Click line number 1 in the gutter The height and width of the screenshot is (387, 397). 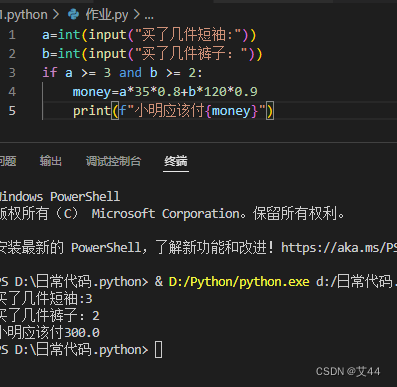pos(12,35)
